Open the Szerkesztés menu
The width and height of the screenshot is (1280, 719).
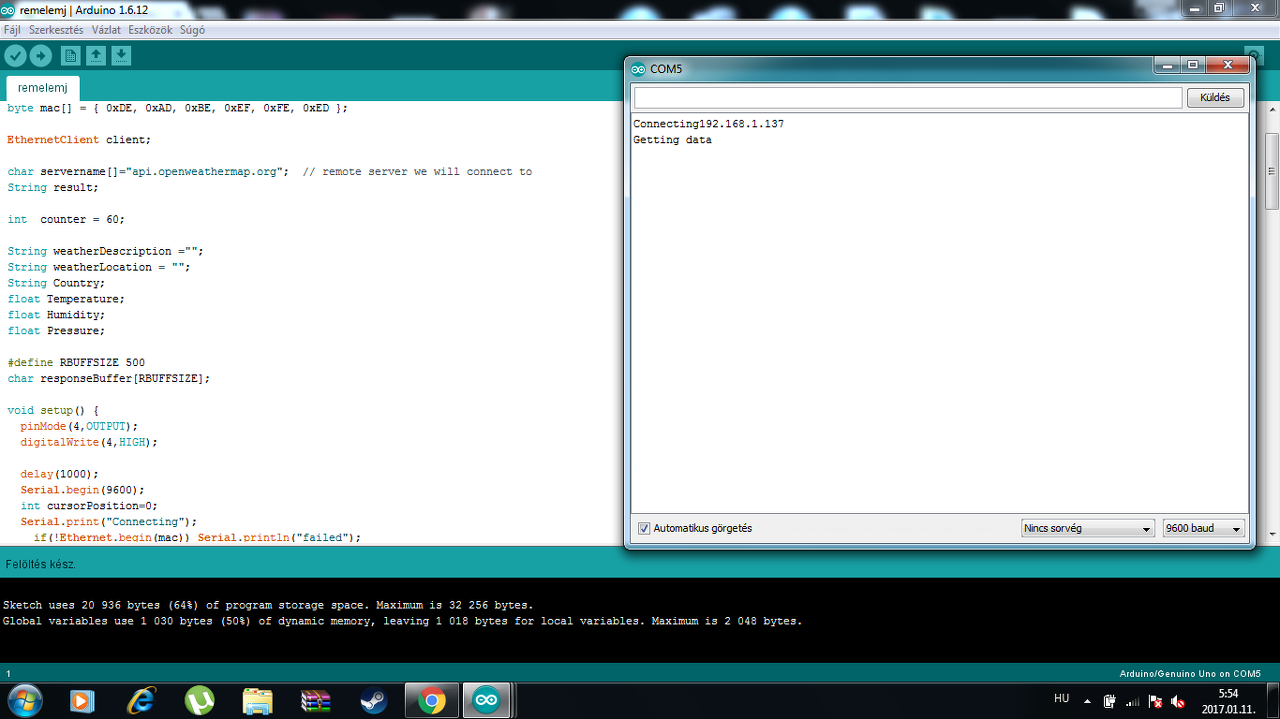[56, 30]
